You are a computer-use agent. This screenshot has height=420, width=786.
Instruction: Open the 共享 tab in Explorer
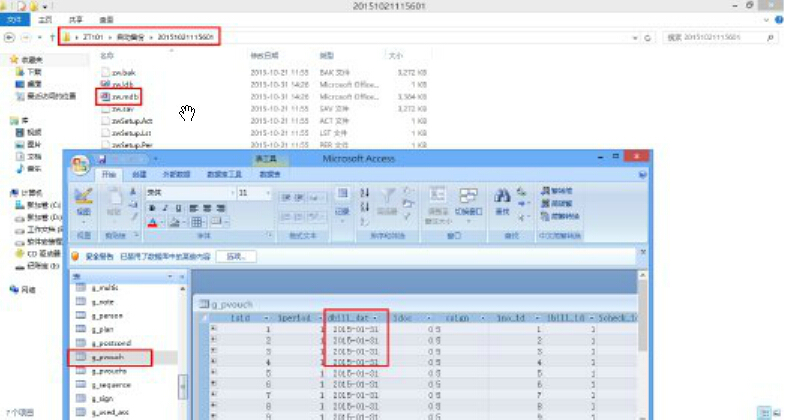[x=76, y=20]
